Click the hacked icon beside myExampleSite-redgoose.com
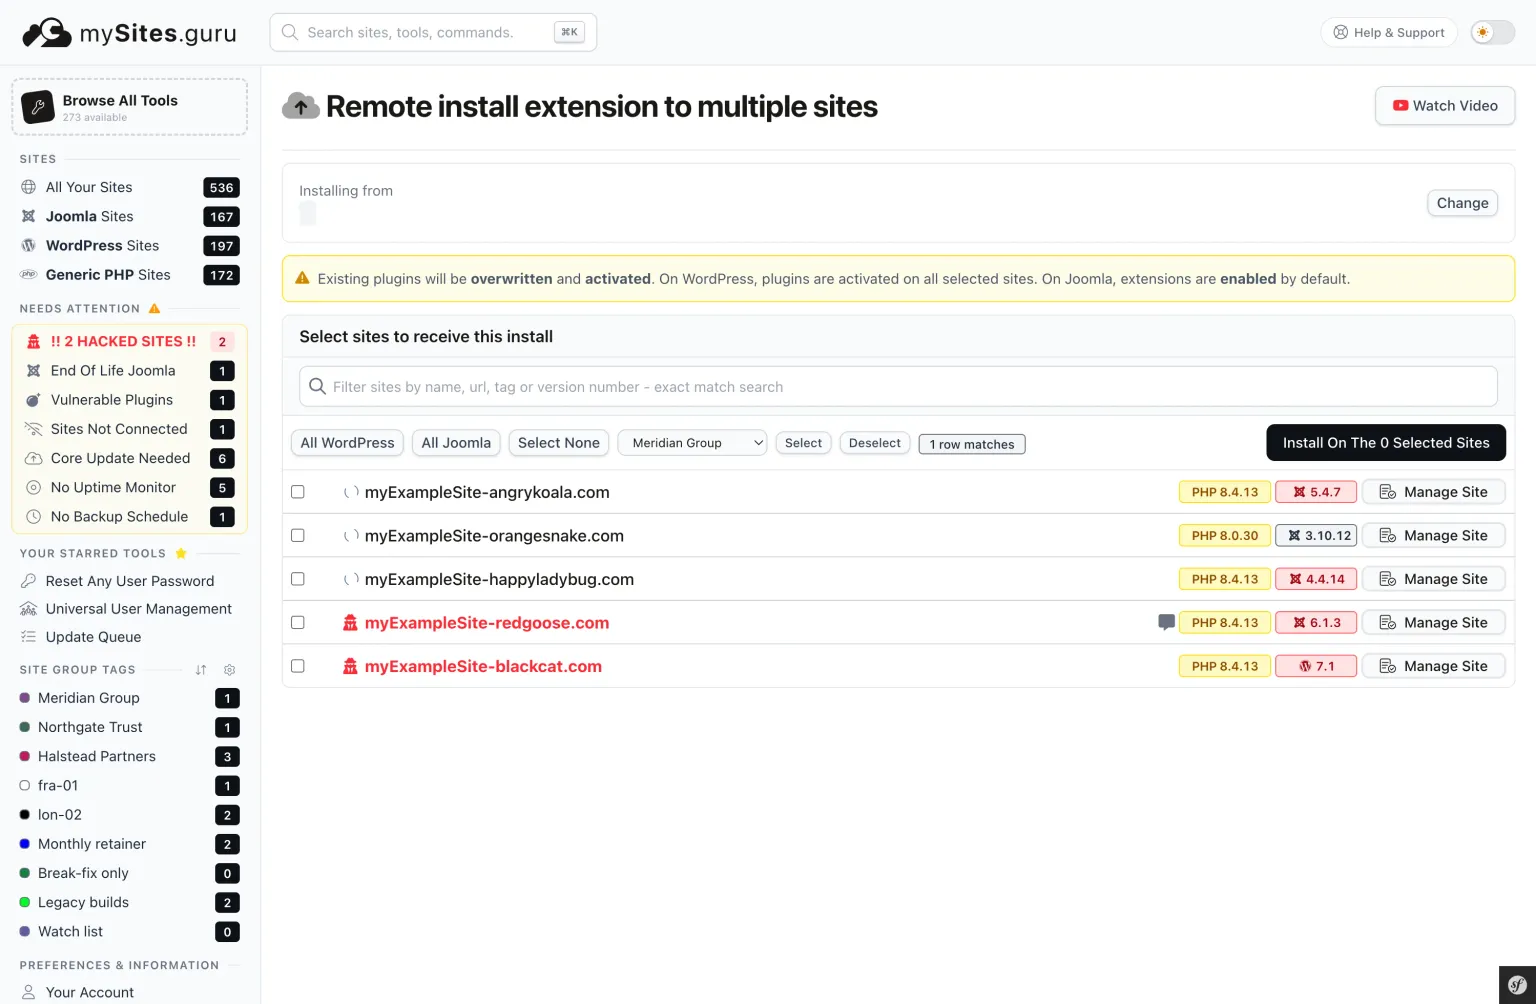 pos(350,622)
